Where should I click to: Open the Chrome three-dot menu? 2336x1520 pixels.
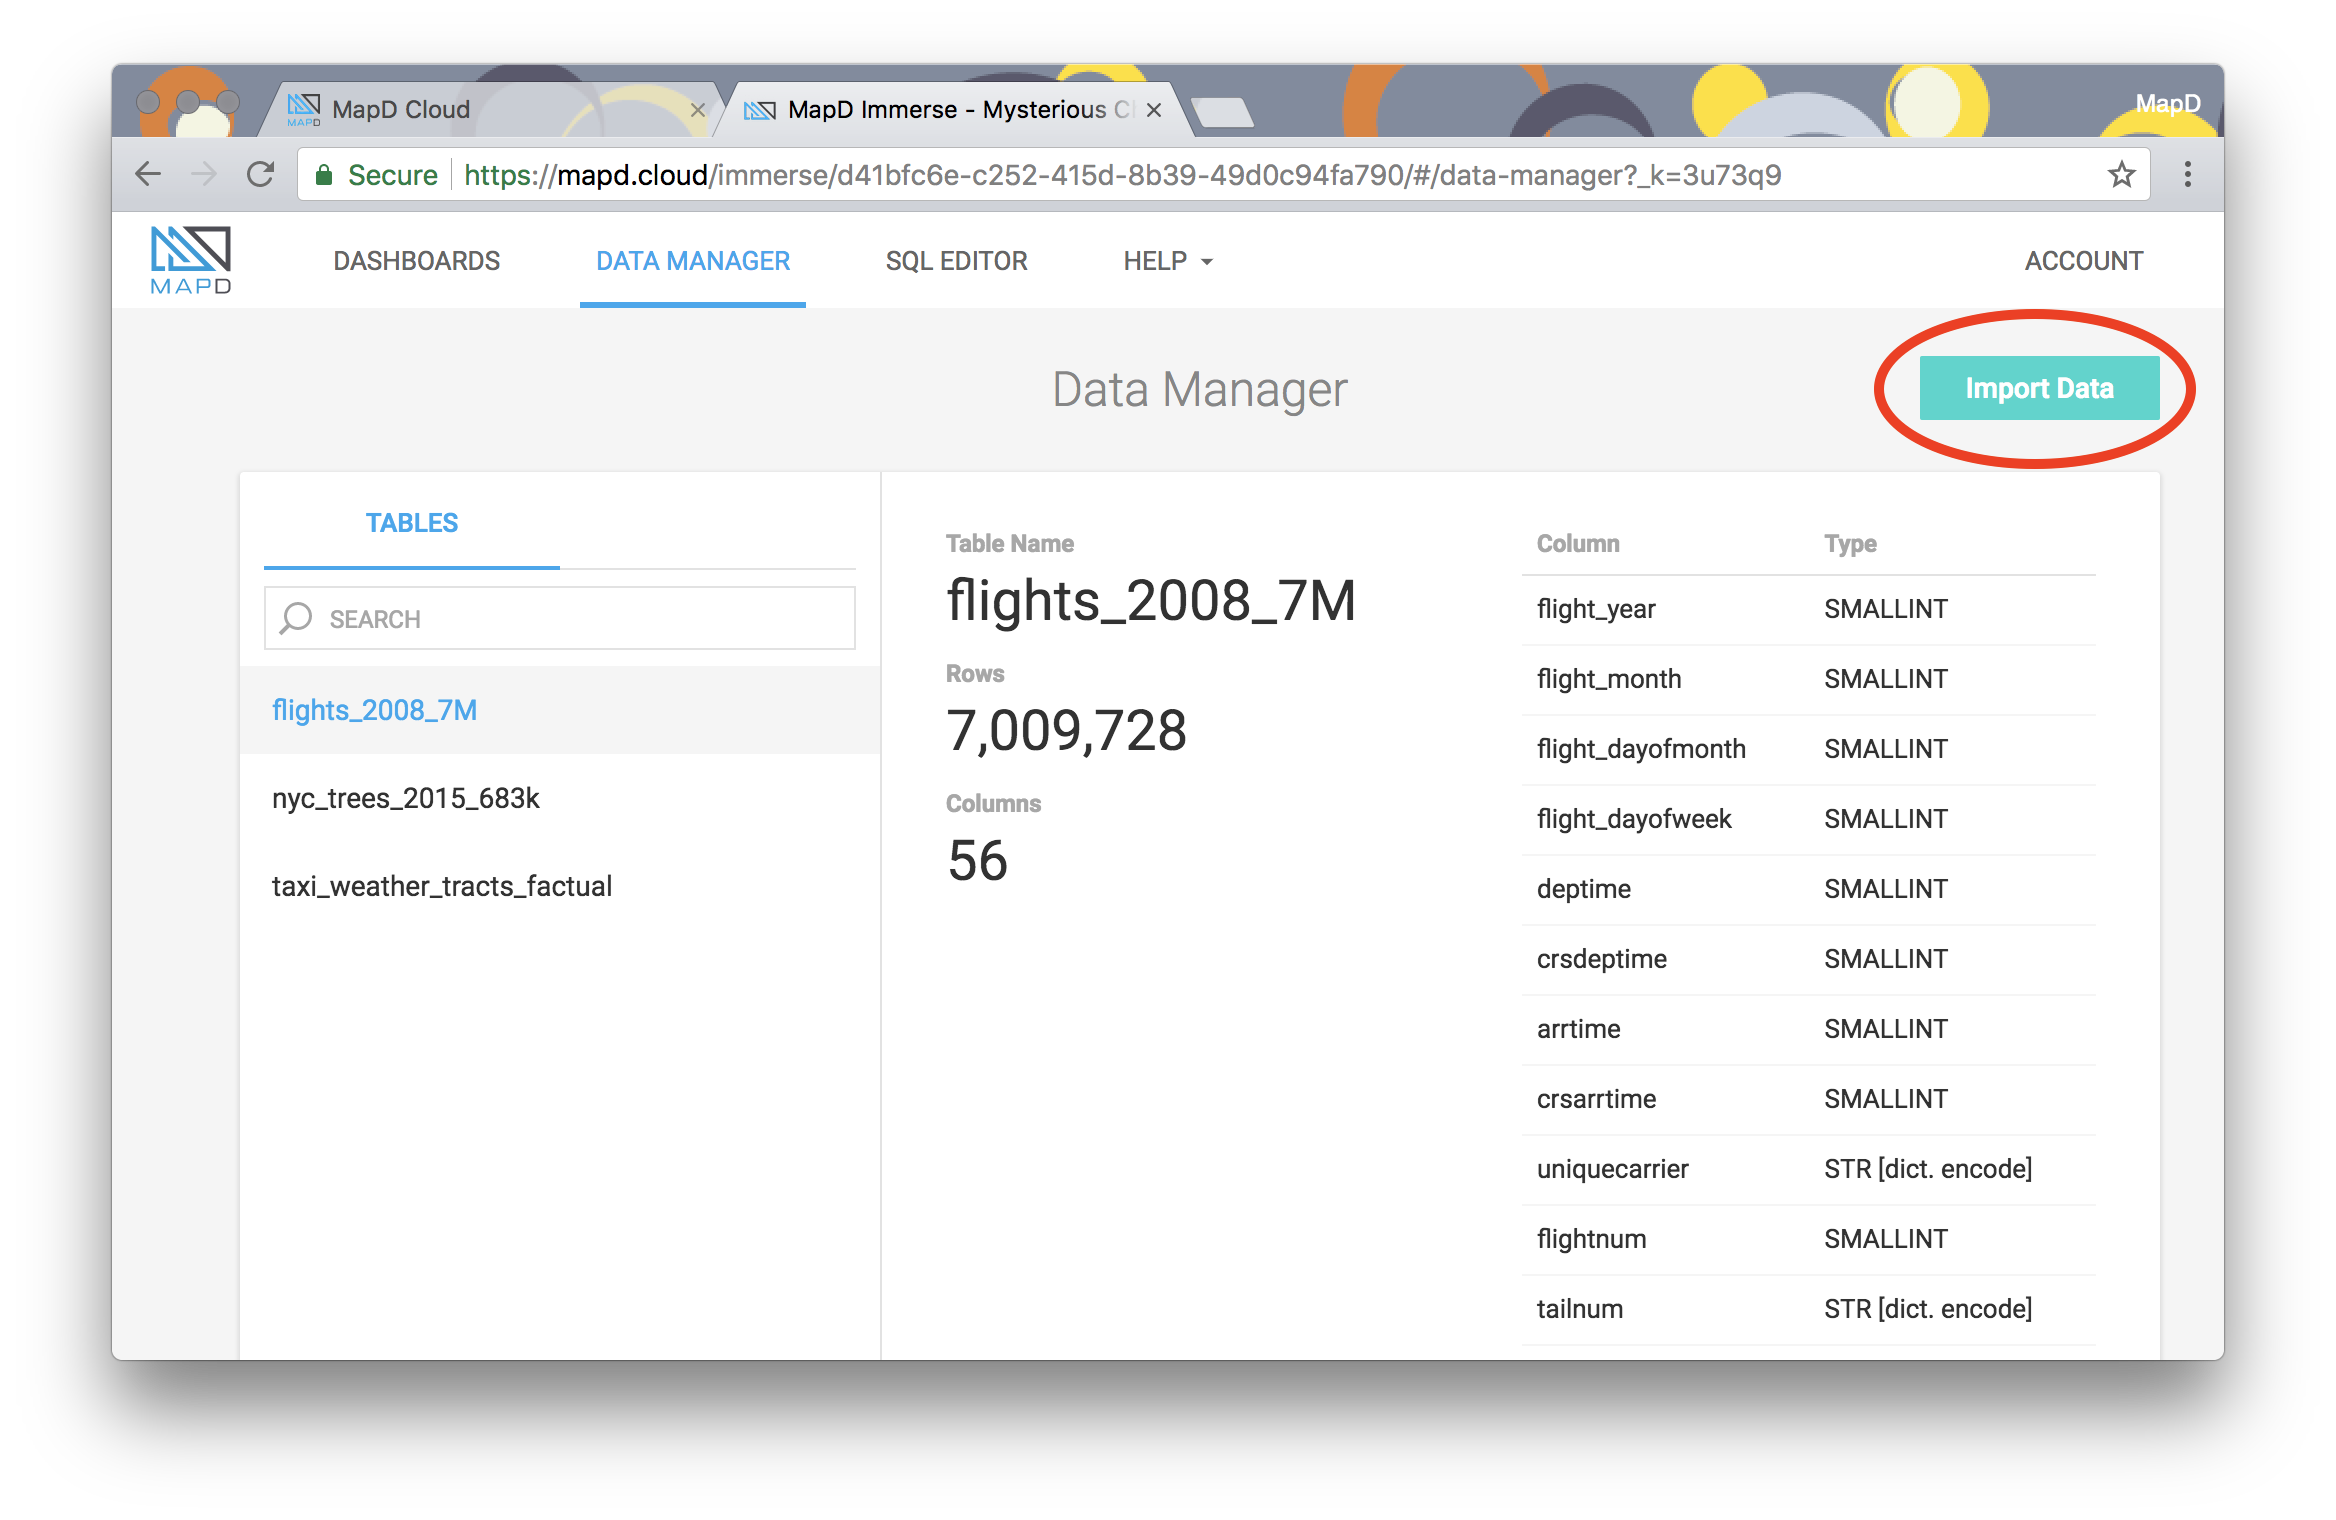[2188, 174]
